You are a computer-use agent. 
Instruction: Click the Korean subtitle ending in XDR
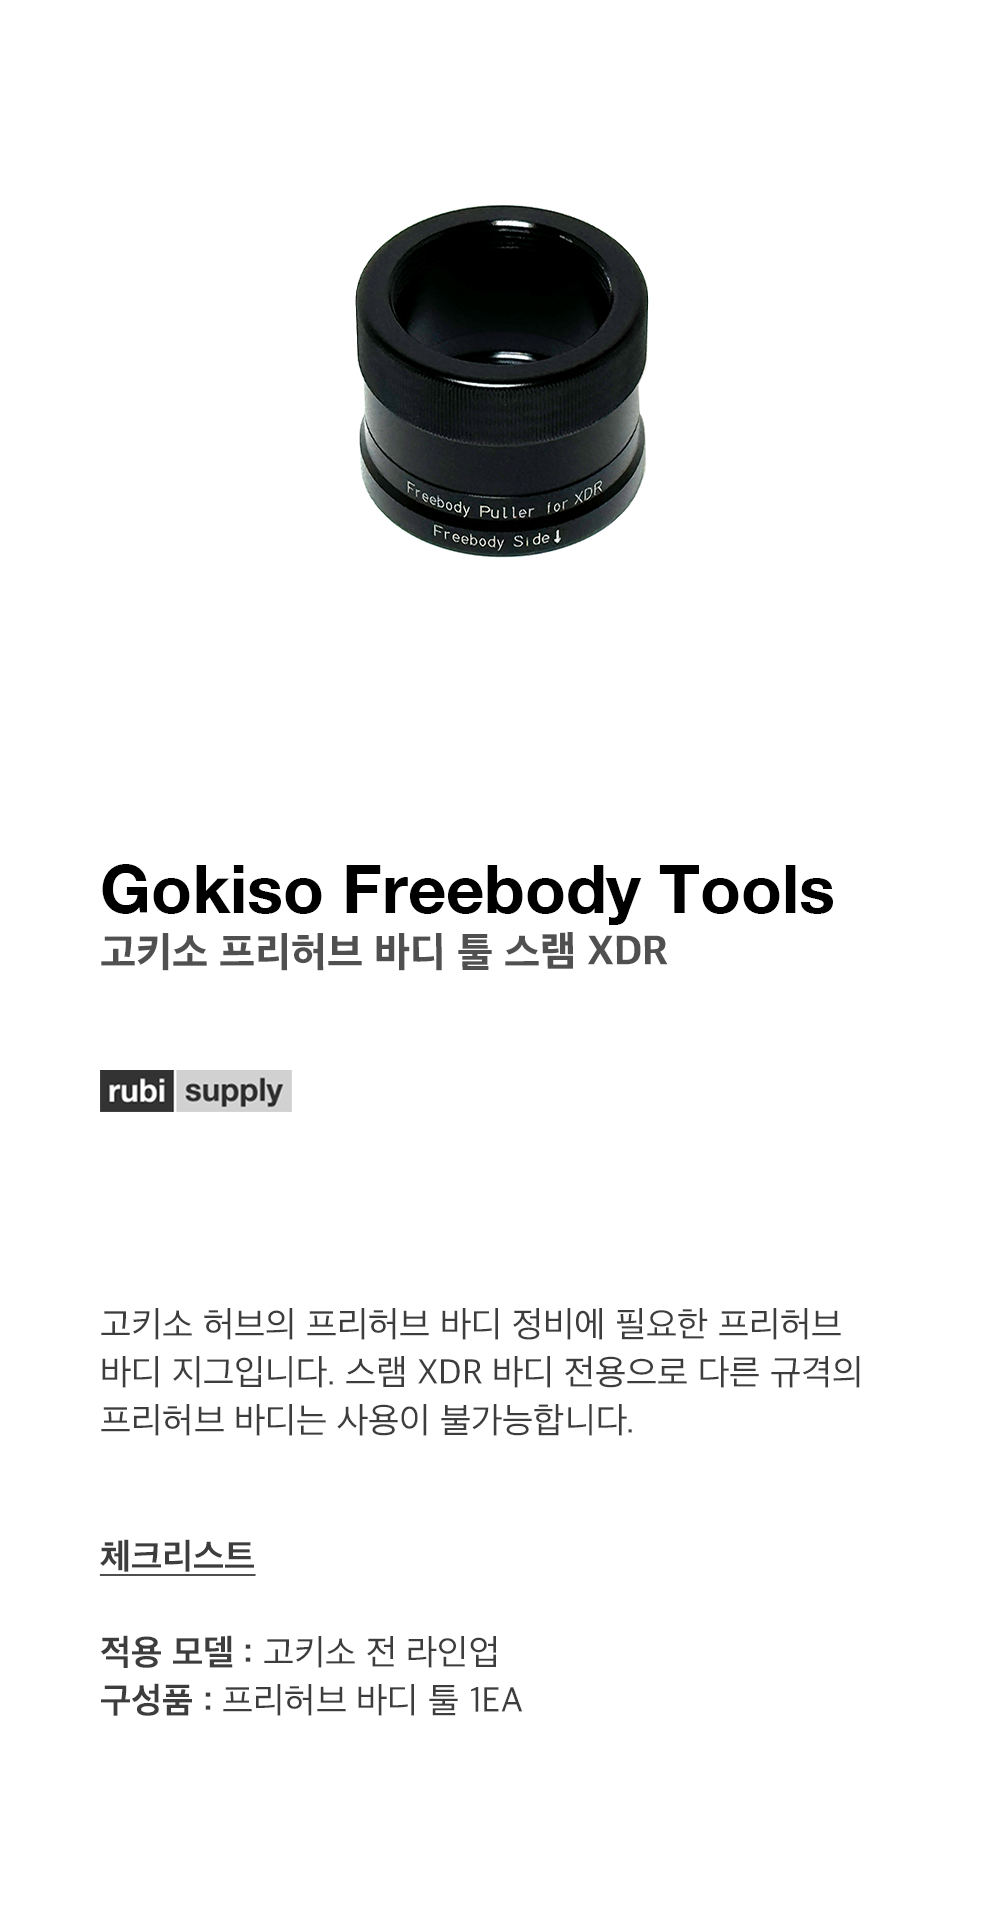(x=384, y=951)
